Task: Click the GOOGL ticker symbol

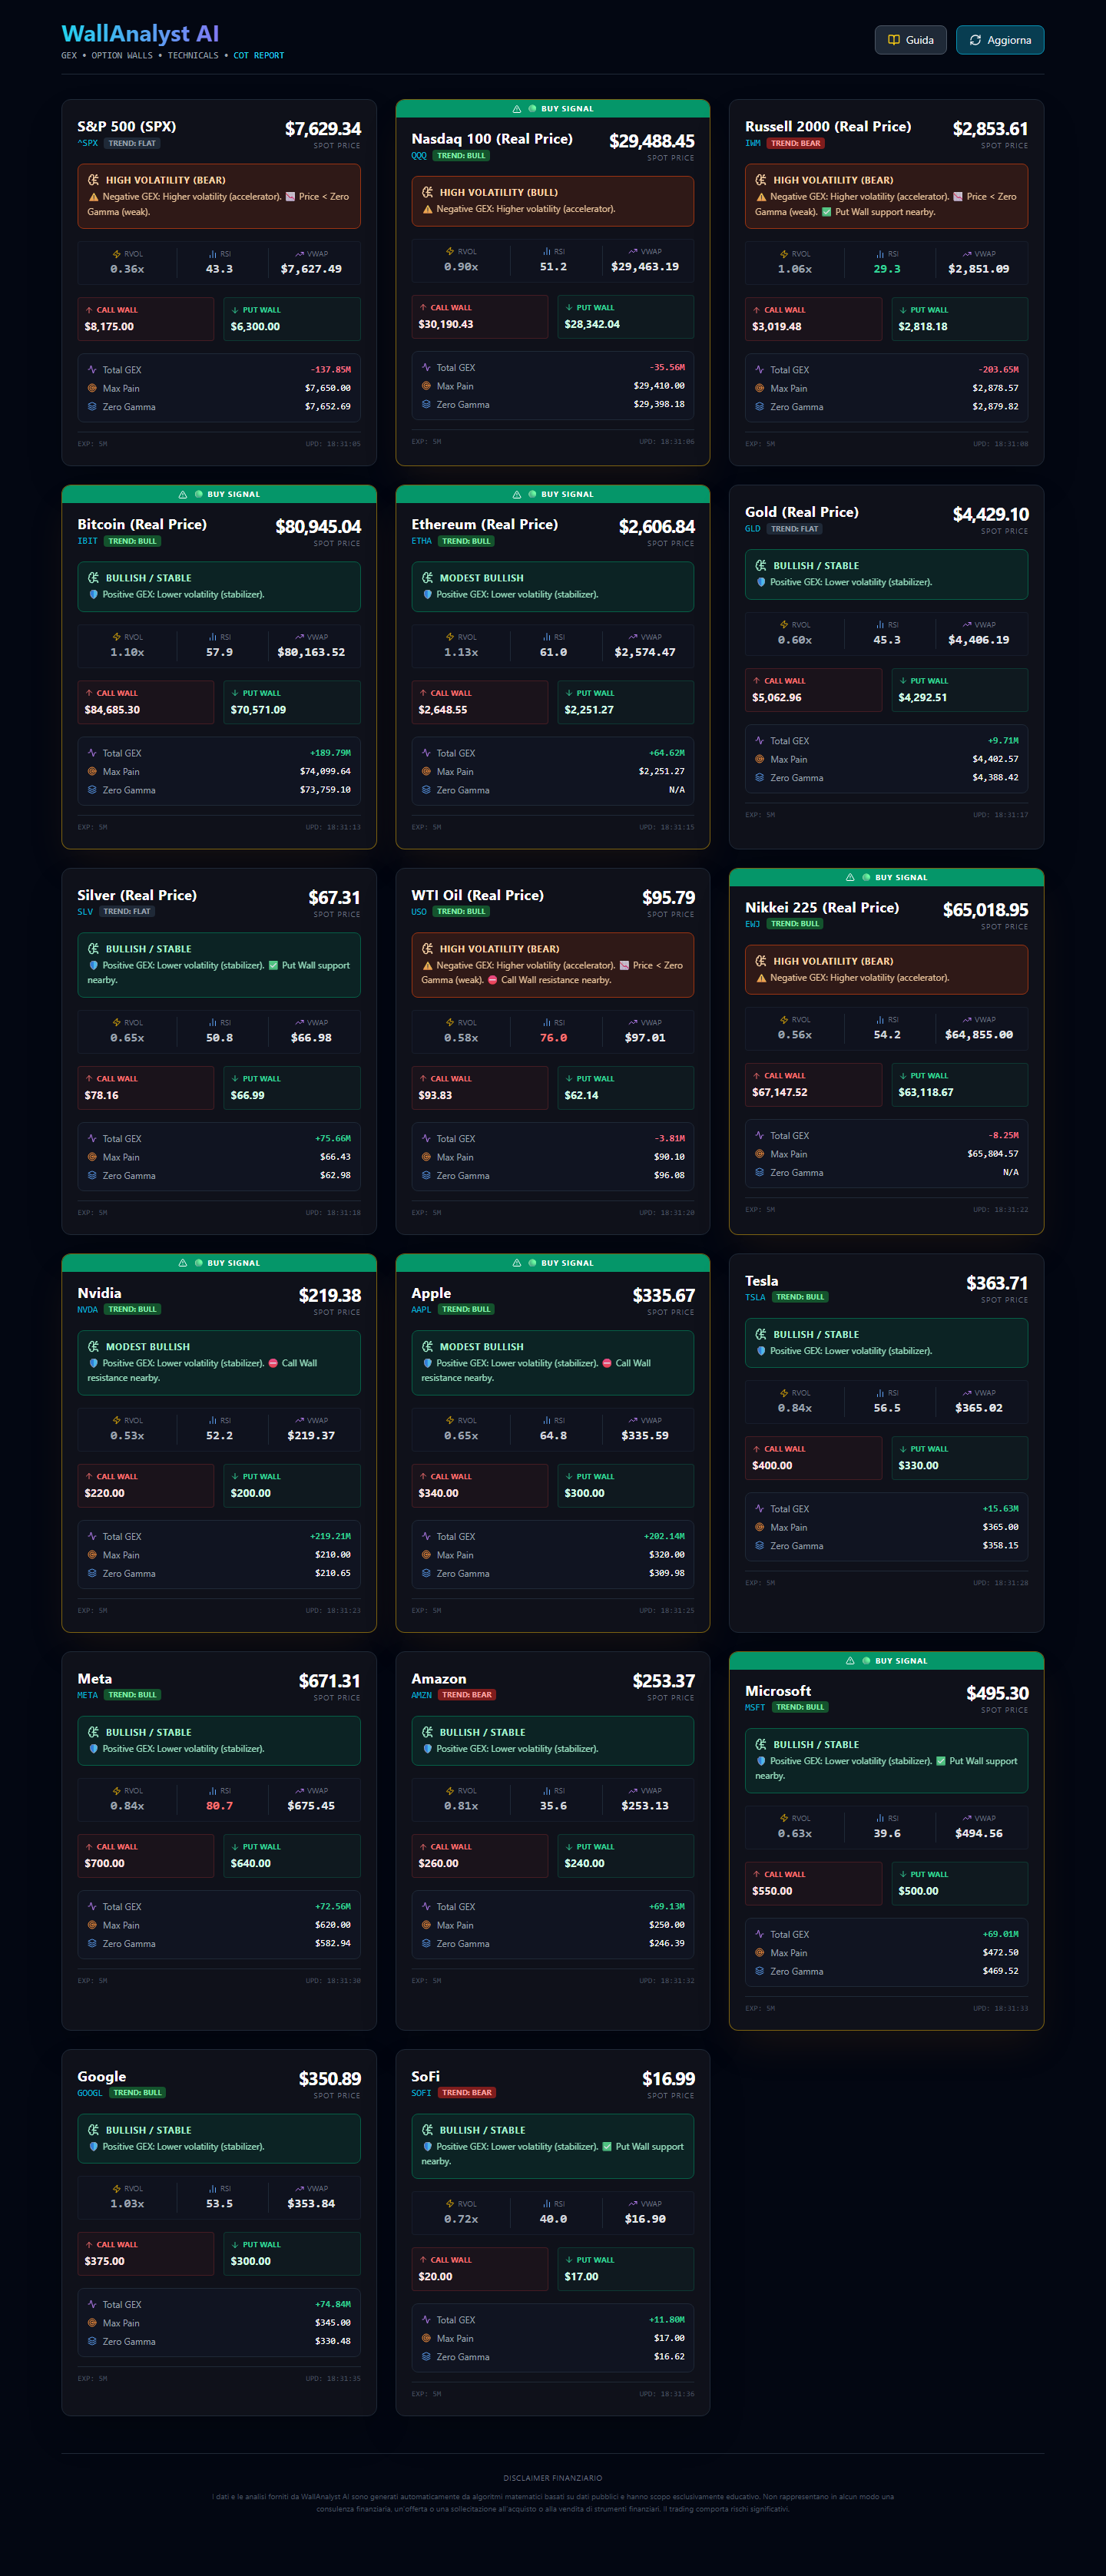Action: click(90, 2093)
